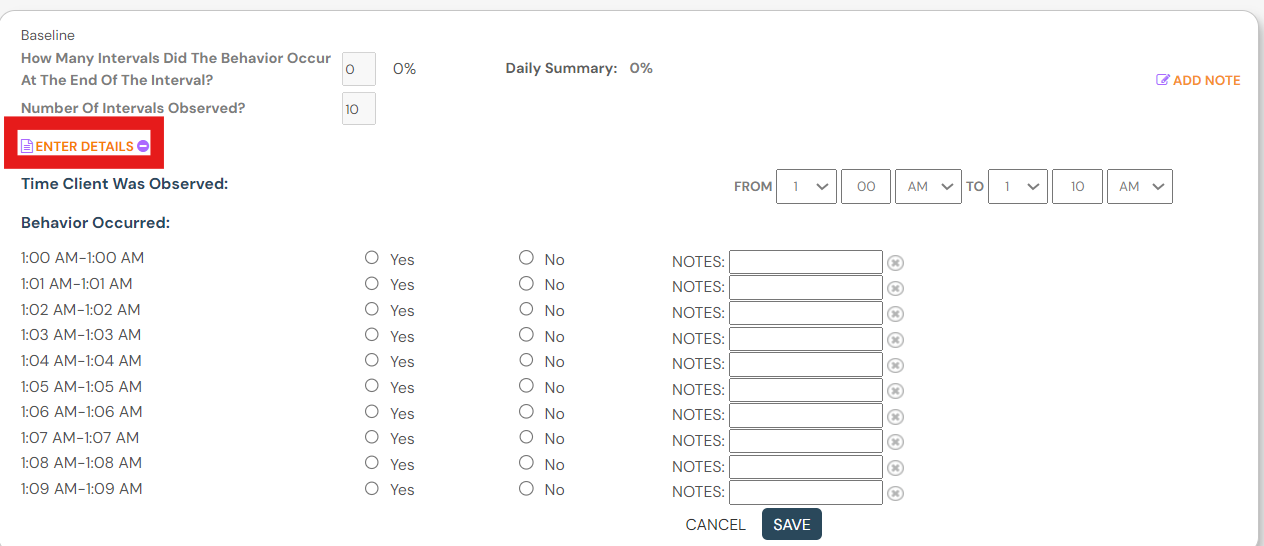Mark Yes for the 1:06 AM interval
This screenshot has width=1264, height=546.
pyautogui.click(x=372, y=411)
